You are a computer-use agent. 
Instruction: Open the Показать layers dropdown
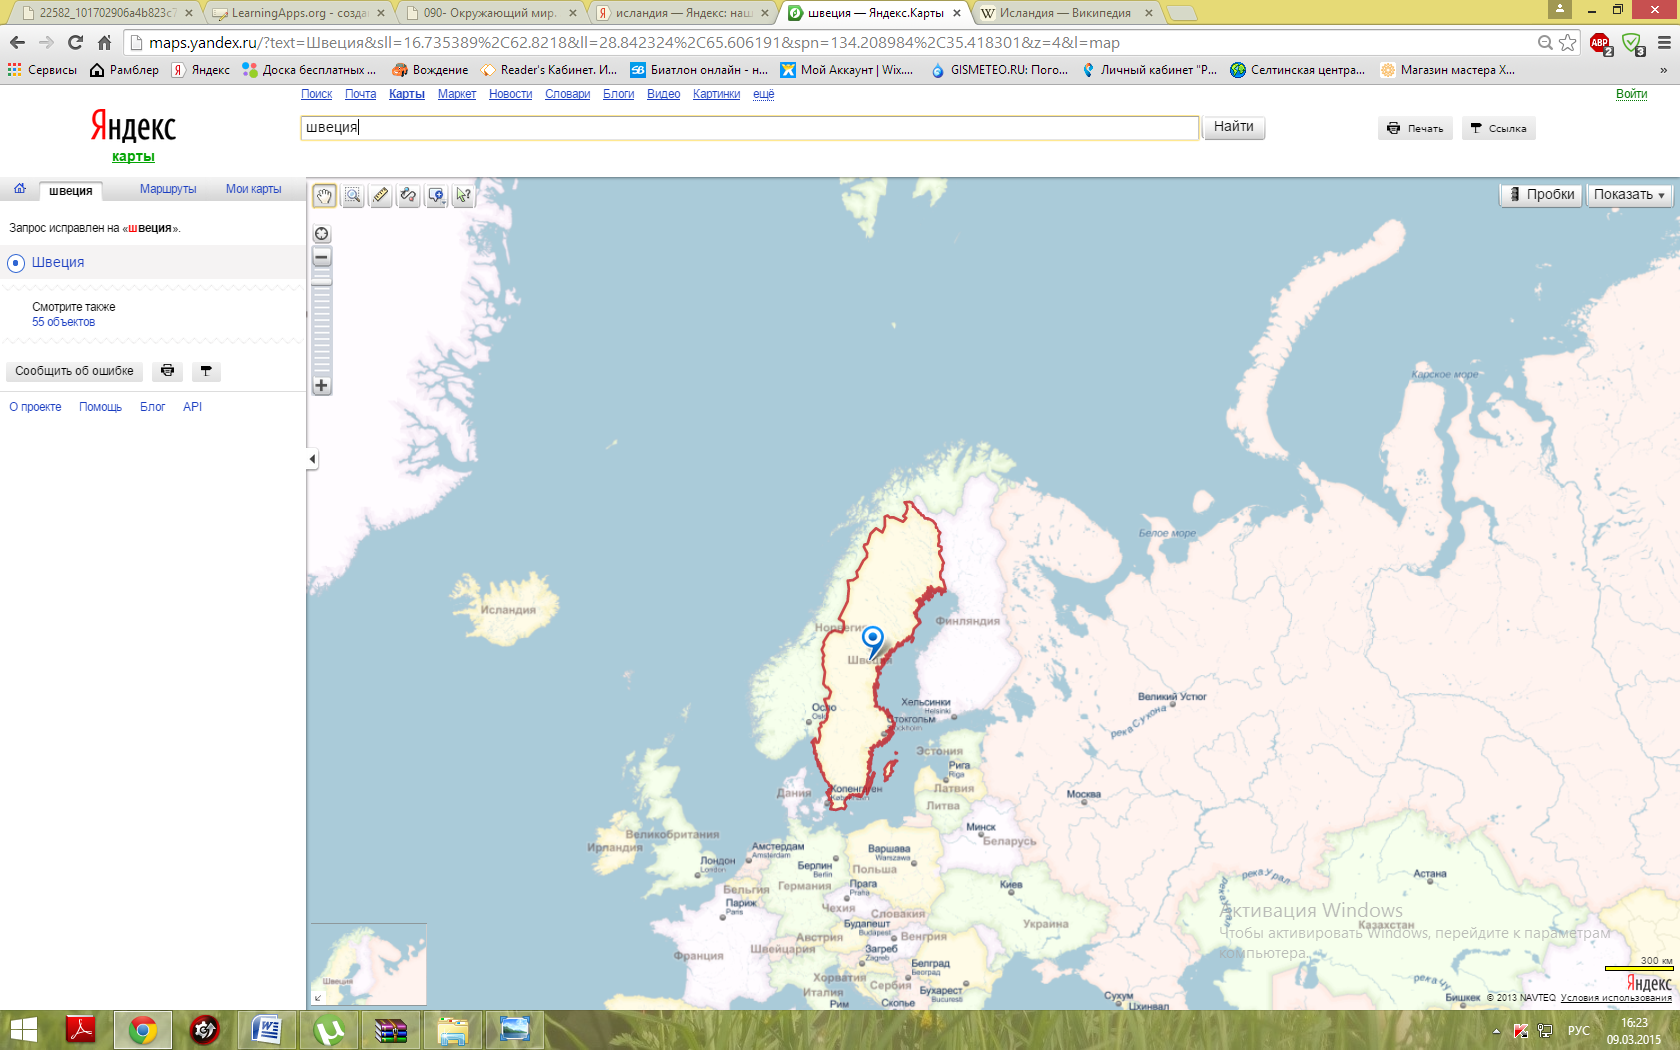pos(1629,195)
